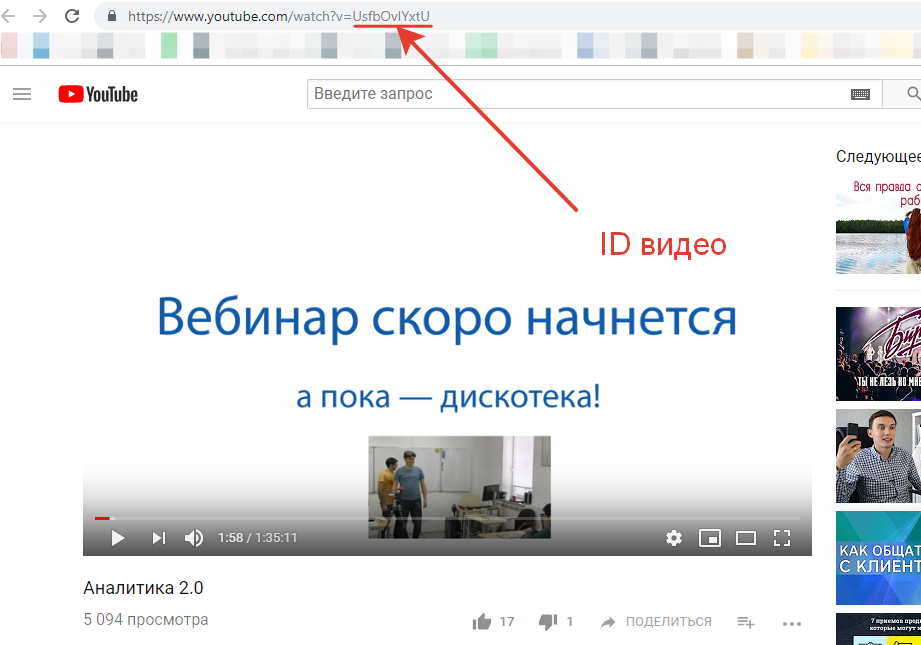Click the video title 'Аналитика 2.0'

click(x=143, y=588)
